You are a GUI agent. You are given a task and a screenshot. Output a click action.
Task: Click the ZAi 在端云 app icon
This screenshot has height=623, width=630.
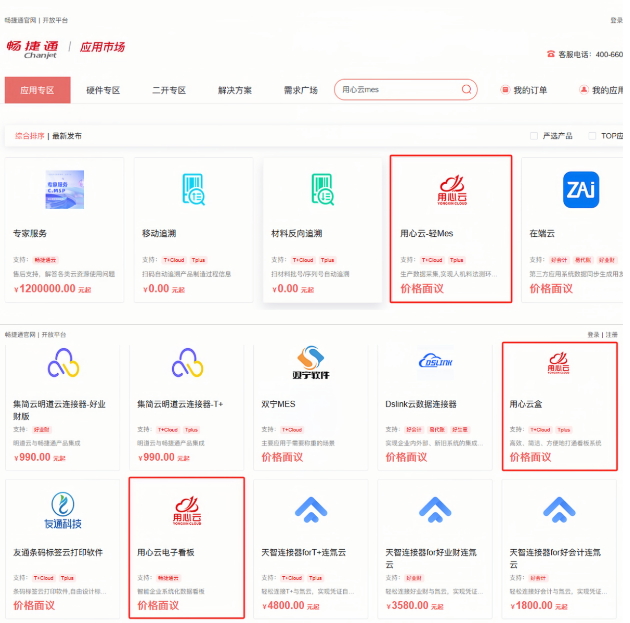coord(581,190)
